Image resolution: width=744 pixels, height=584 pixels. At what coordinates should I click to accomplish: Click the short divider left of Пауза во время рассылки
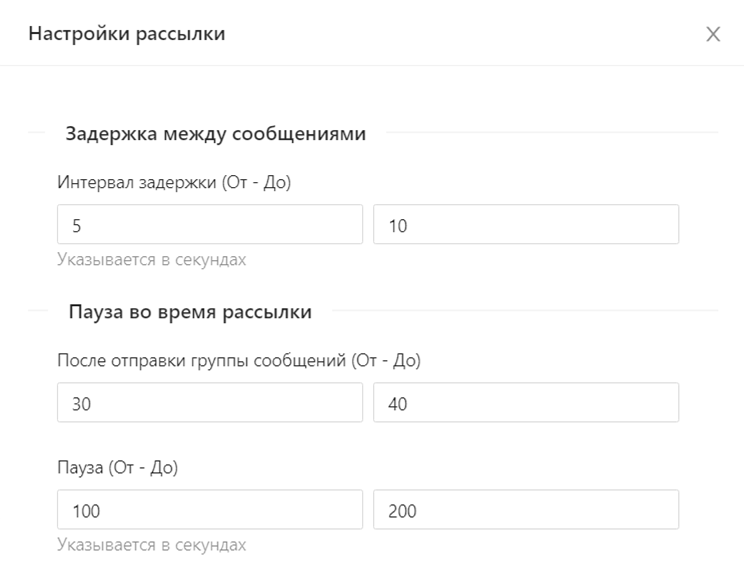click(x=39, y=311)
